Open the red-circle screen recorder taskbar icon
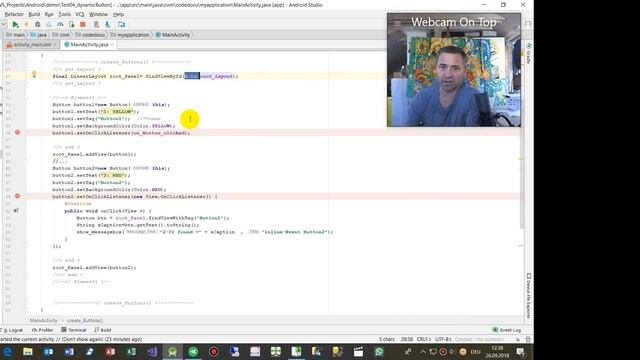The width and height of the screenshot is (640, 360). click(214, 351)
